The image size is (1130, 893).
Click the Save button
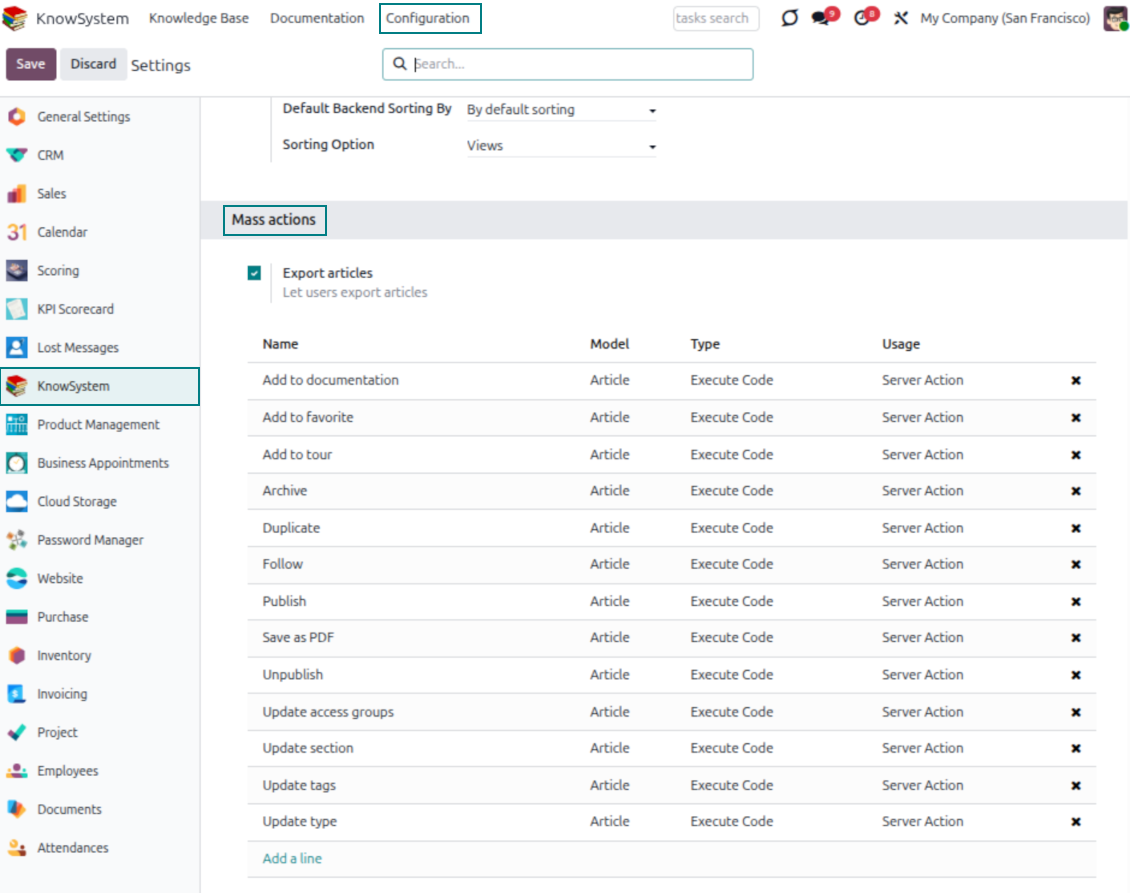pos(31,64)
